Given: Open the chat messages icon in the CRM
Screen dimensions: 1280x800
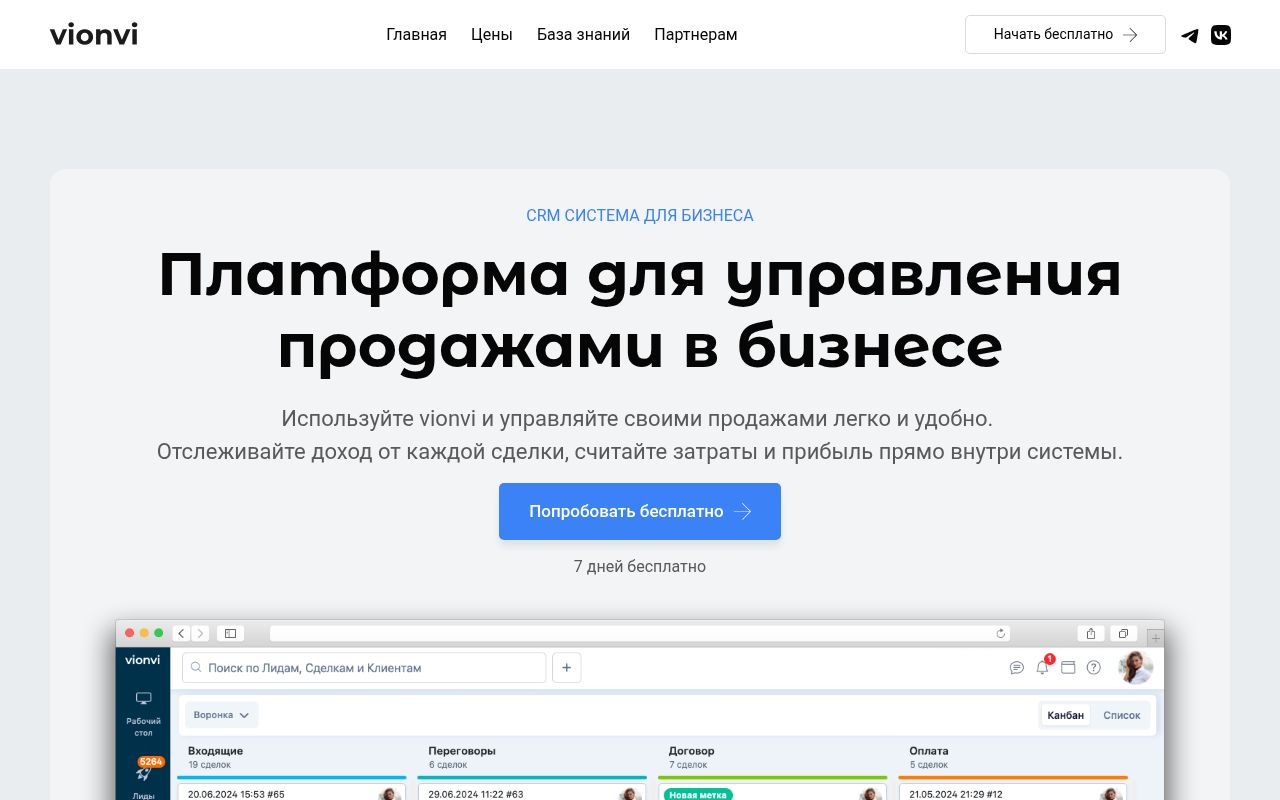Looking at the screenshot, I should [x=1017, y=667].
